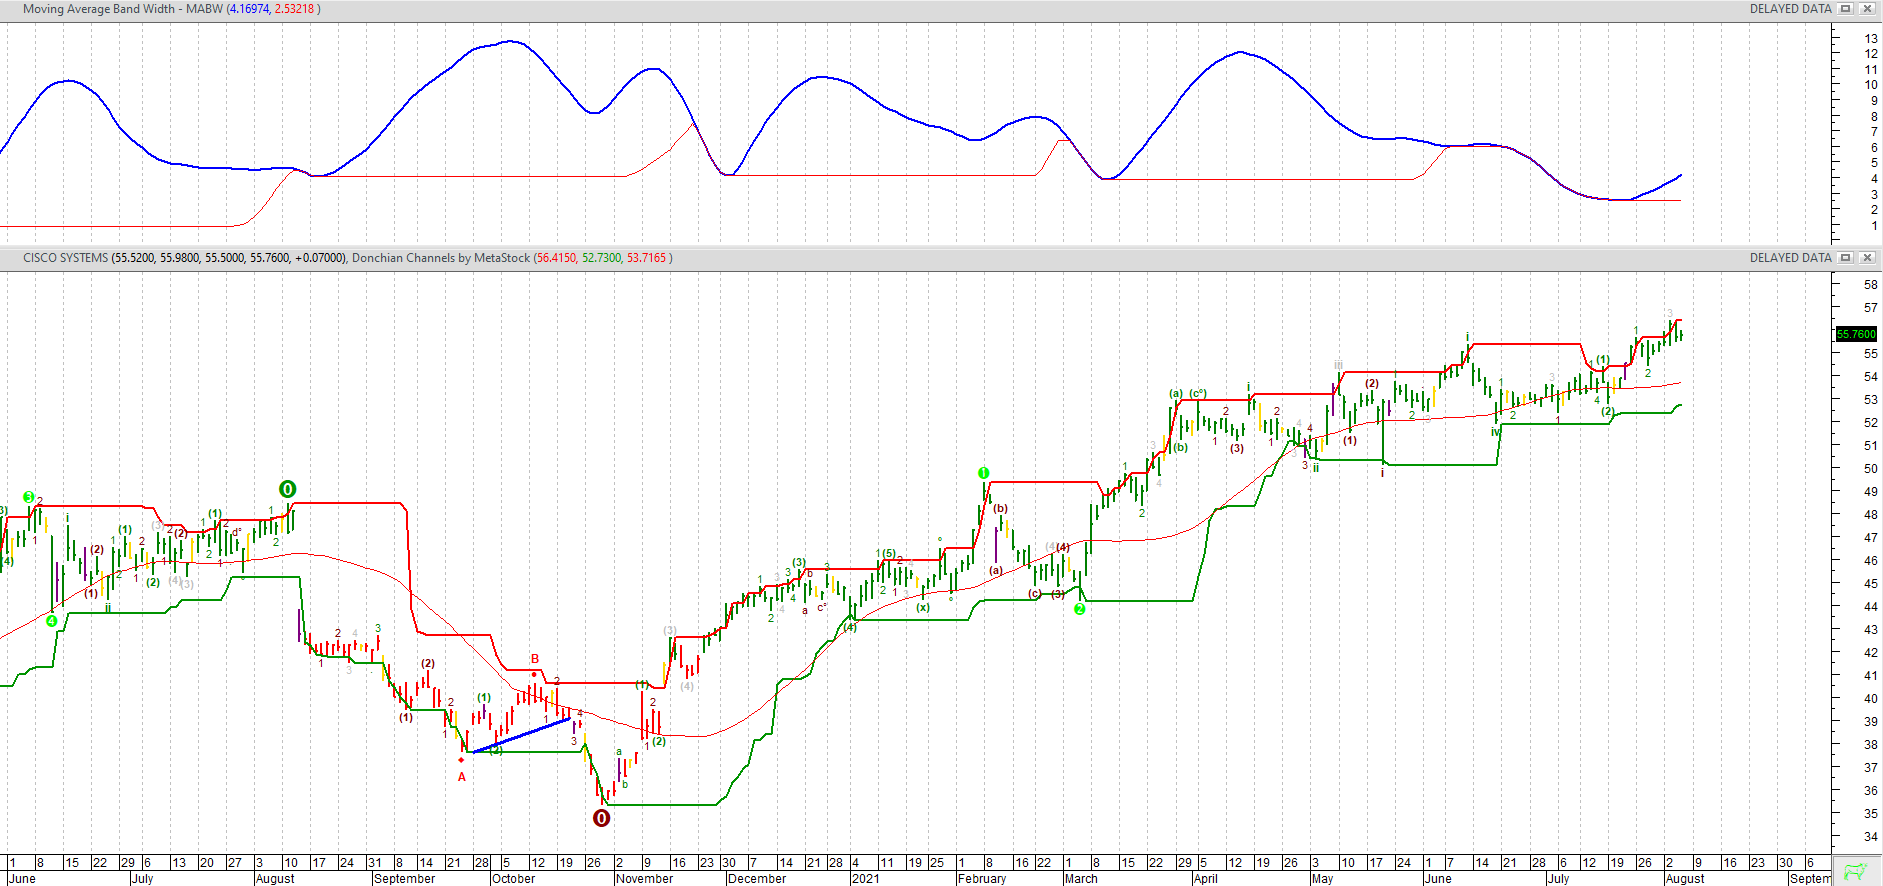Viewport: 1883px width, 886px height.
Task: Click the Donchian Channels by MetaStock label
Action: (441, 258)
